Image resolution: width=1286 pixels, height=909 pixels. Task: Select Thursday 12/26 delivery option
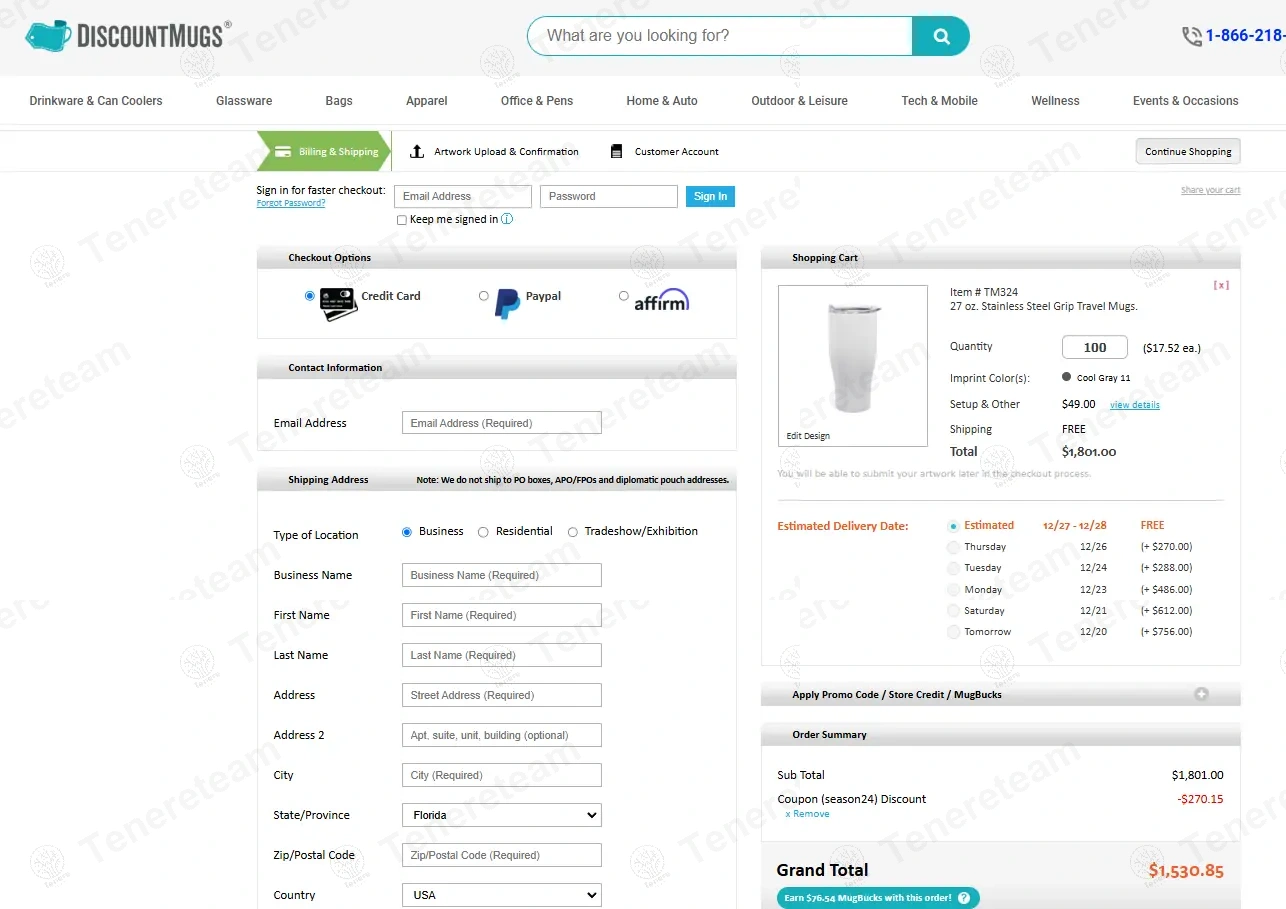click(x=954, y=547)
